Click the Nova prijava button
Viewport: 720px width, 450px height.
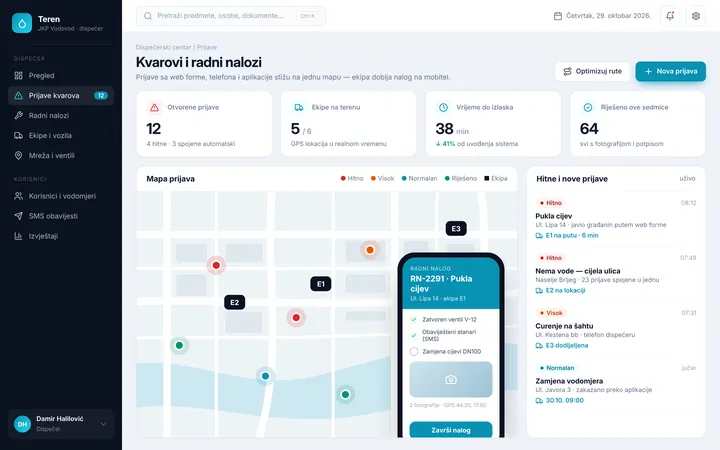pos(670,72)
